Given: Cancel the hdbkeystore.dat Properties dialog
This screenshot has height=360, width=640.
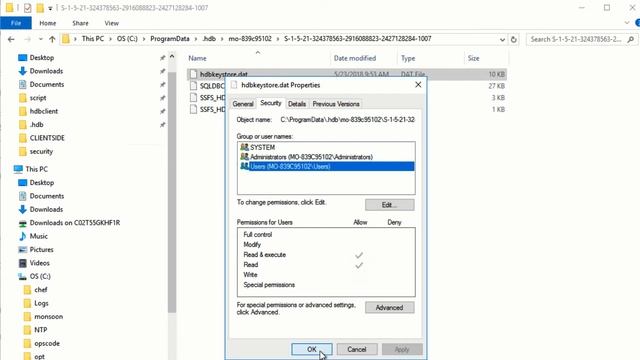Looking at the screenshot, I should click(356, 349).
